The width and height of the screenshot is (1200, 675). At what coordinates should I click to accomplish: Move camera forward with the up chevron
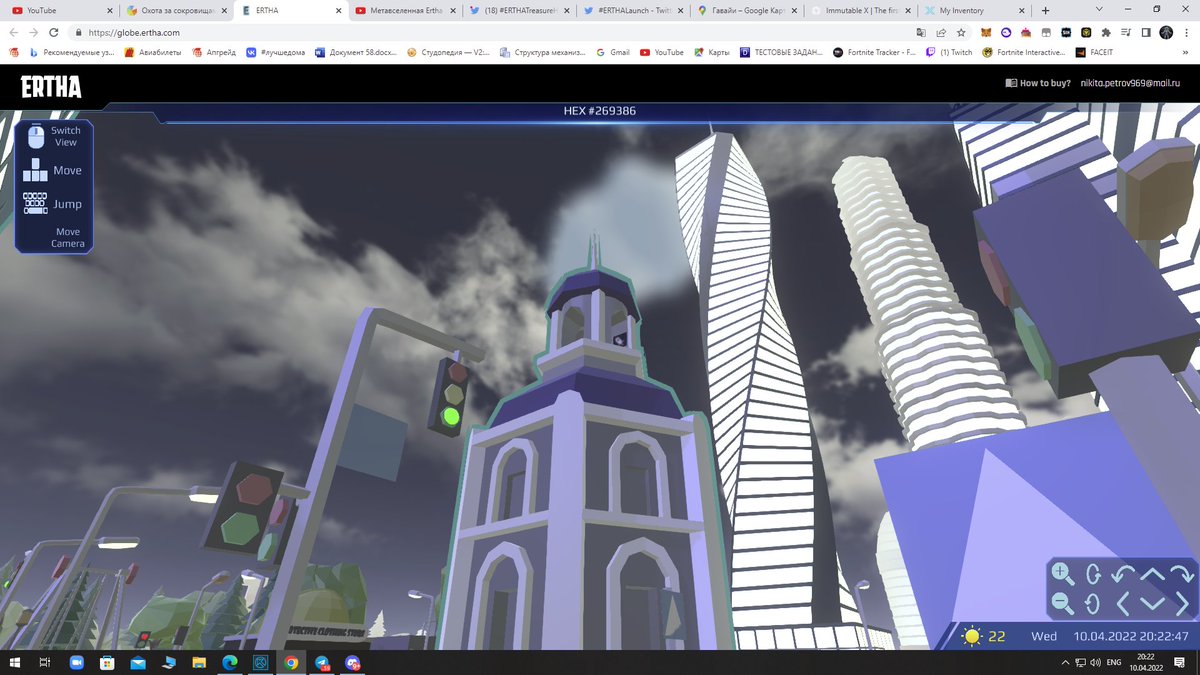1153,574
